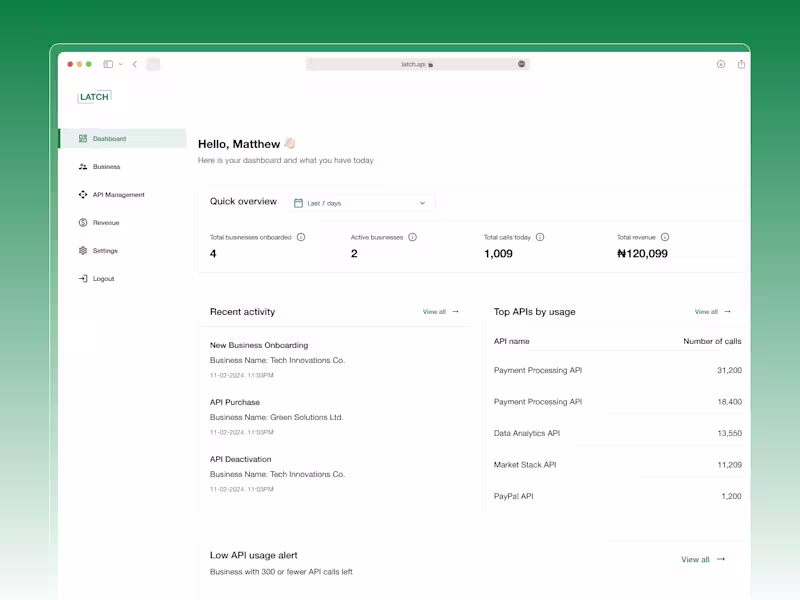Click the LATCH logo
Image resolution: width=800 pixels, height=600 pixels.
click(94, 96)
